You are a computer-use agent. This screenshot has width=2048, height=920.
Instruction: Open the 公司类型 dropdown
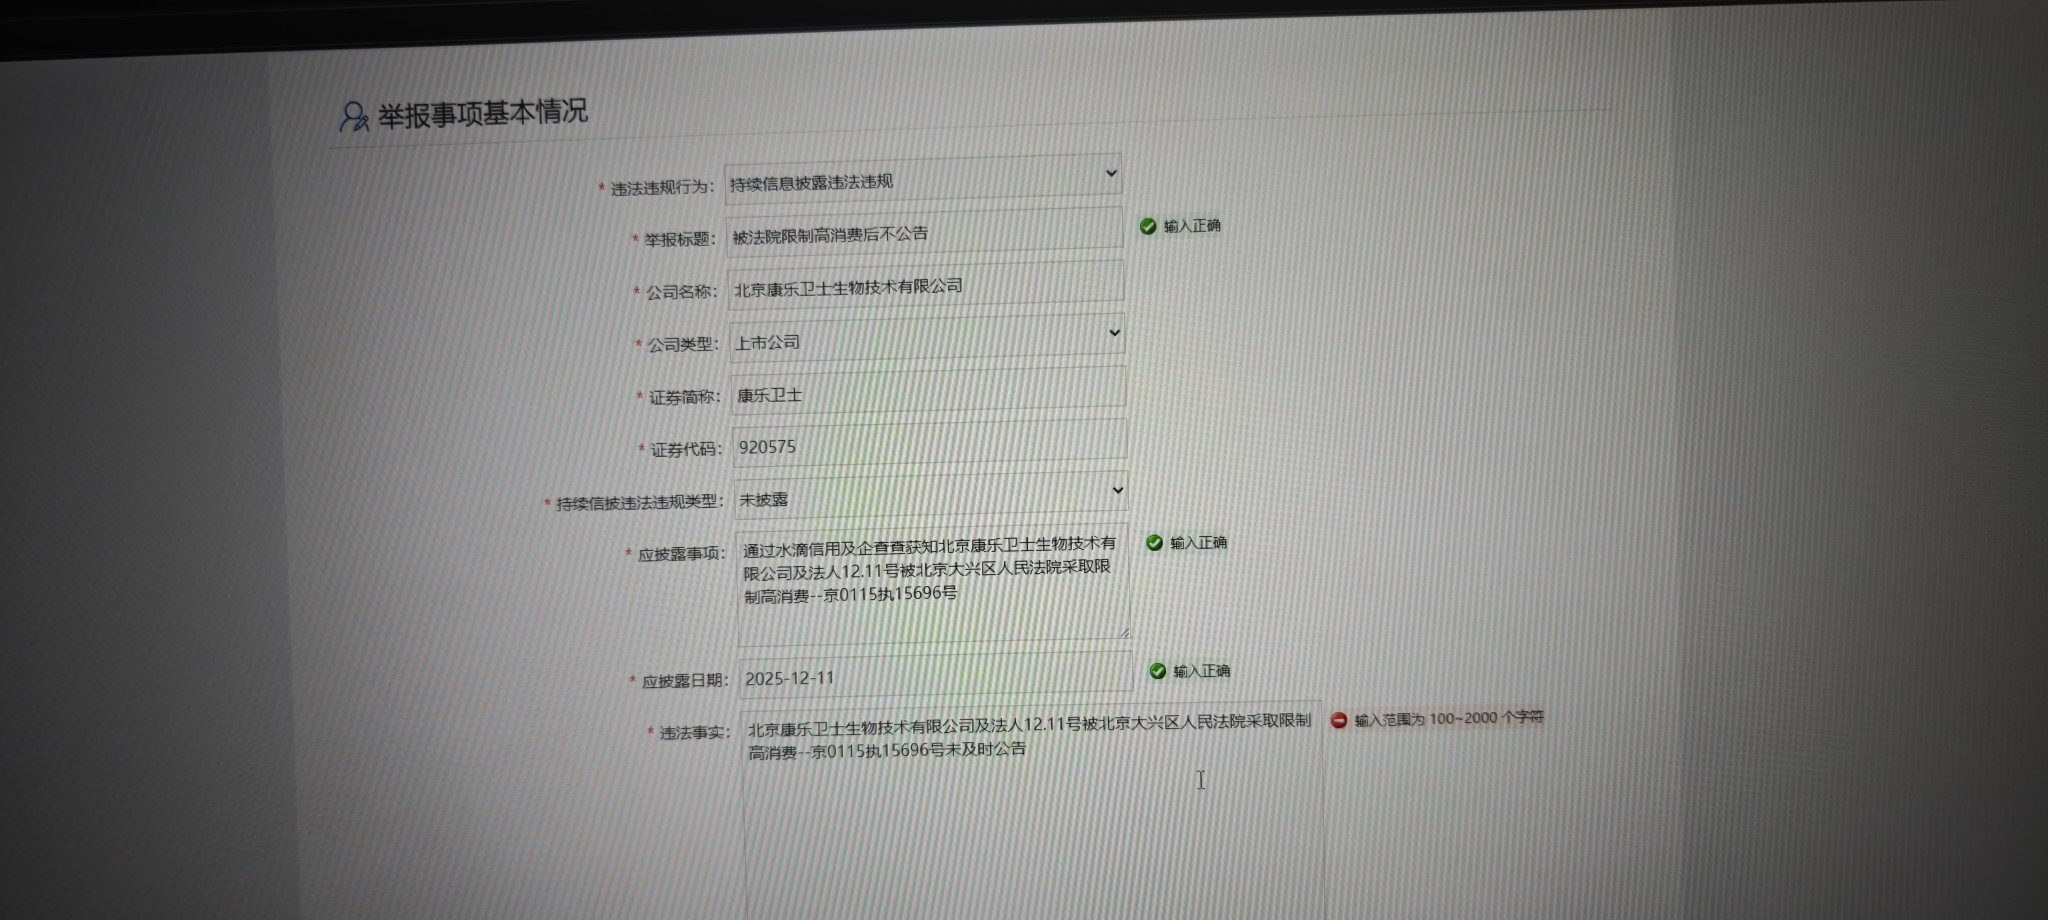(927, 338)
